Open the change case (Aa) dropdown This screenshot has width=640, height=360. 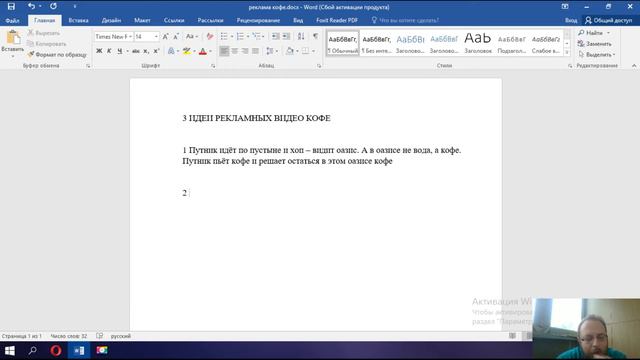pos(192,37)
